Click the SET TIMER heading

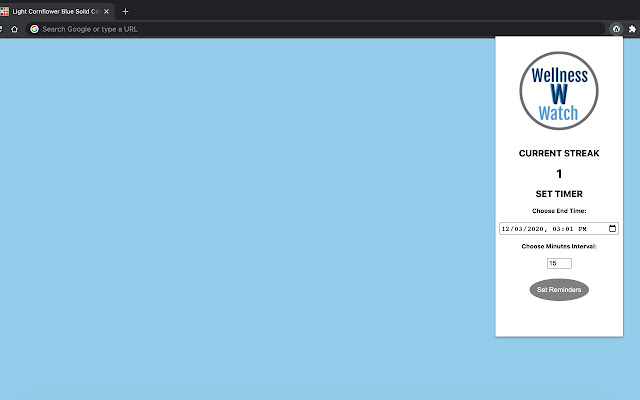(559, 194)
